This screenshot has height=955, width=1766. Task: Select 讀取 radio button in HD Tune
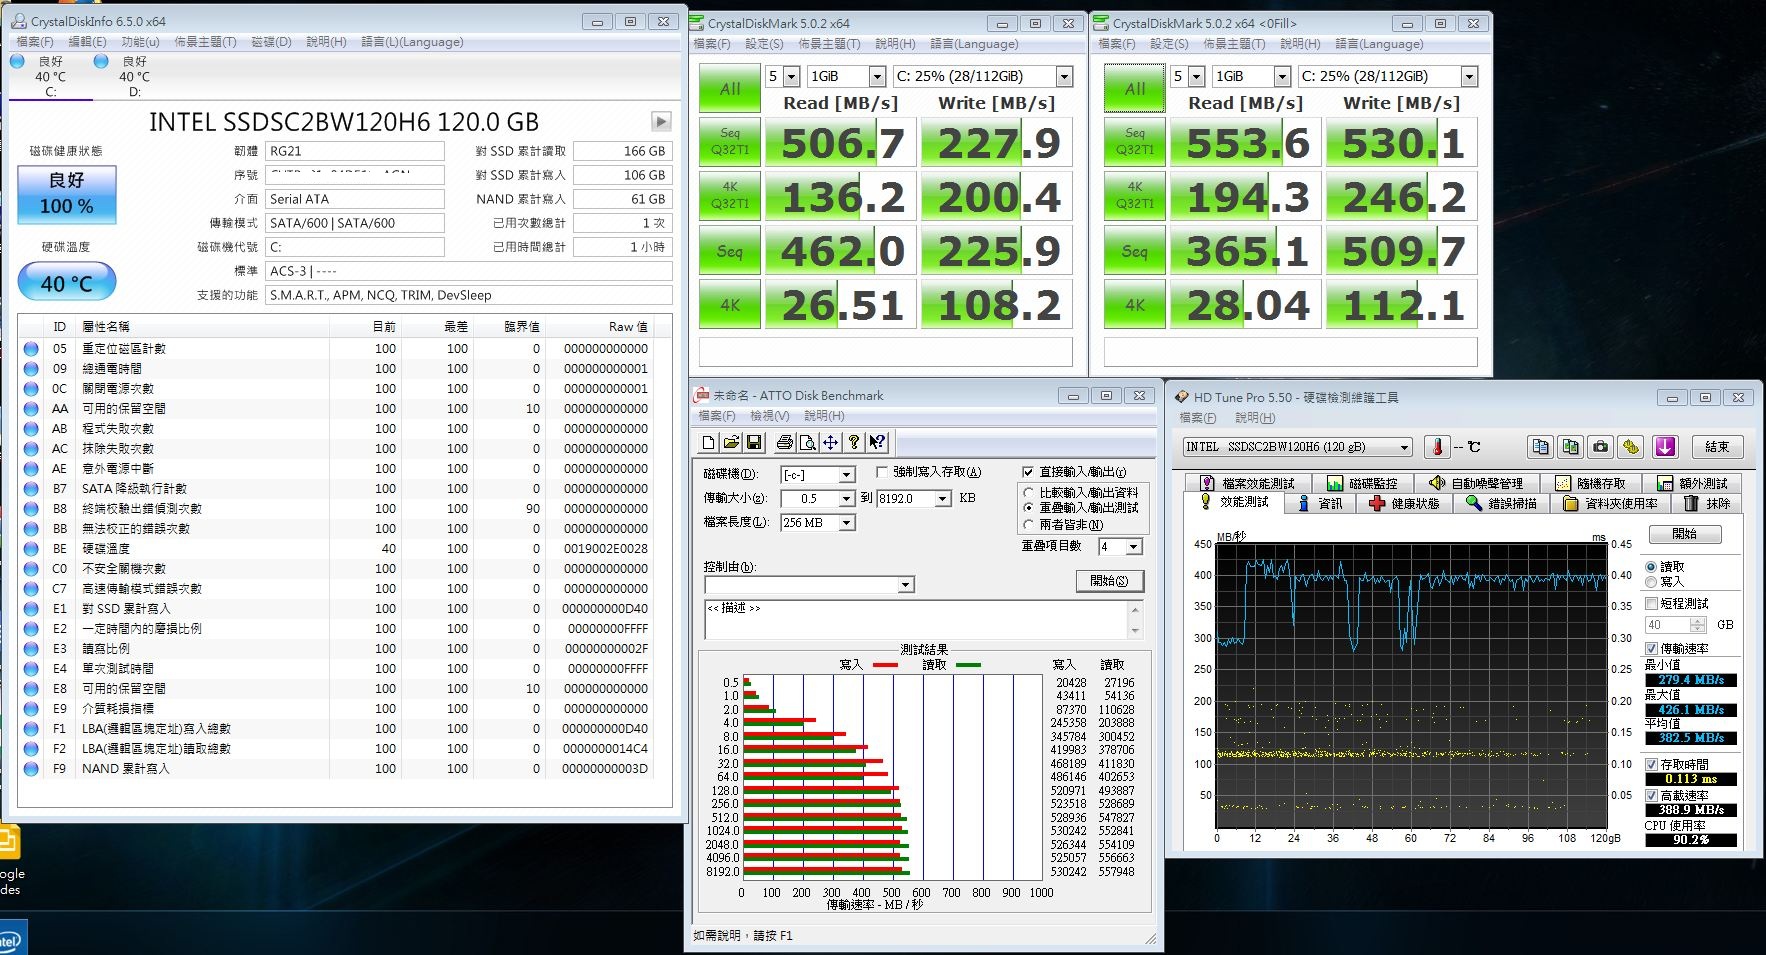pyautogui.click(x=1651, y=567)
